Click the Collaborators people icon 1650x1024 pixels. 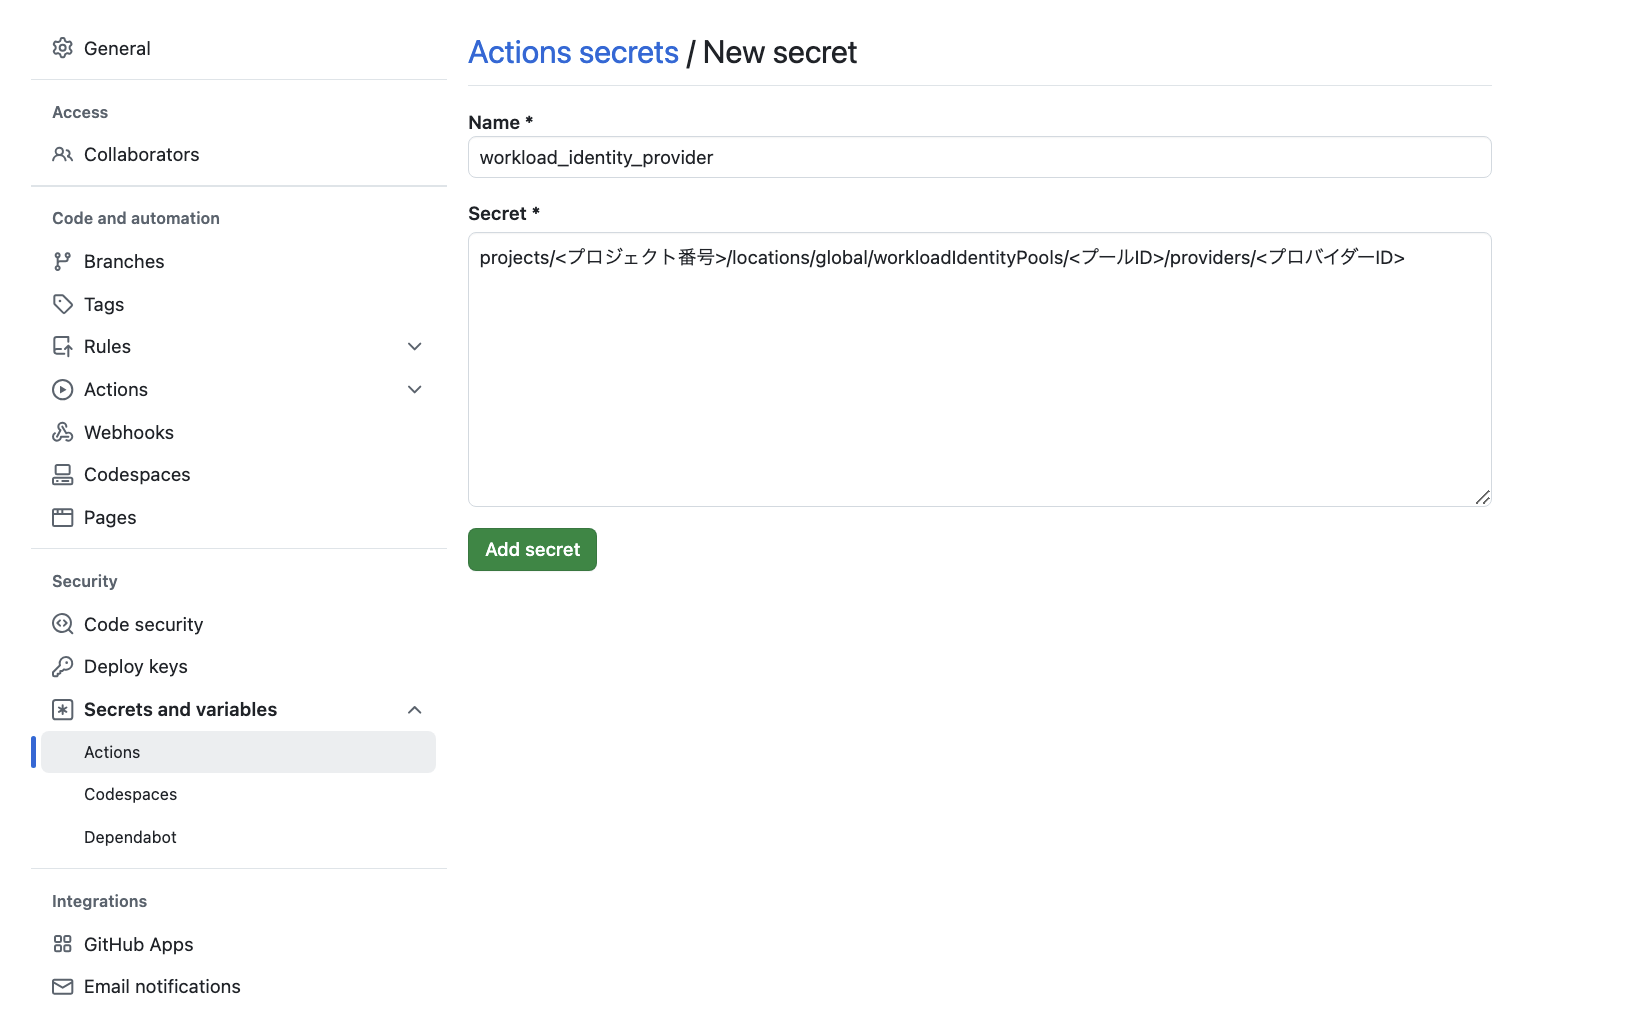coord(63,154)
